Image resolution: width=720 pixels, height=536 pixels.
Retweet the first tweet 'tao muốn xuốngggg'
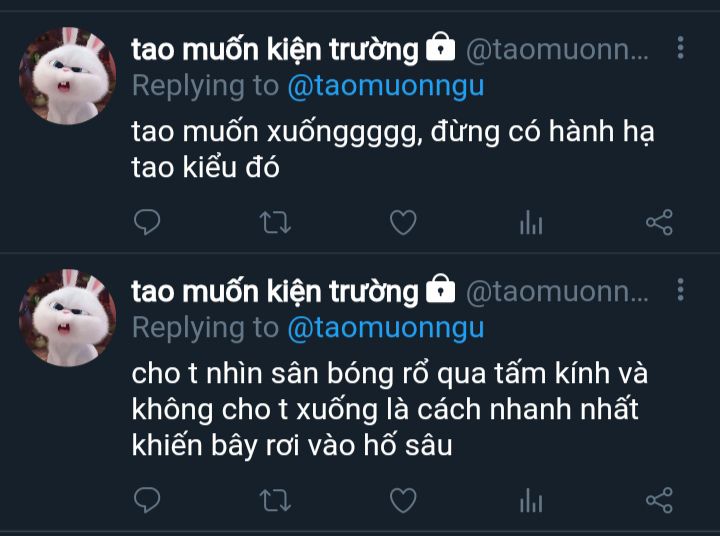click(275, 222)
